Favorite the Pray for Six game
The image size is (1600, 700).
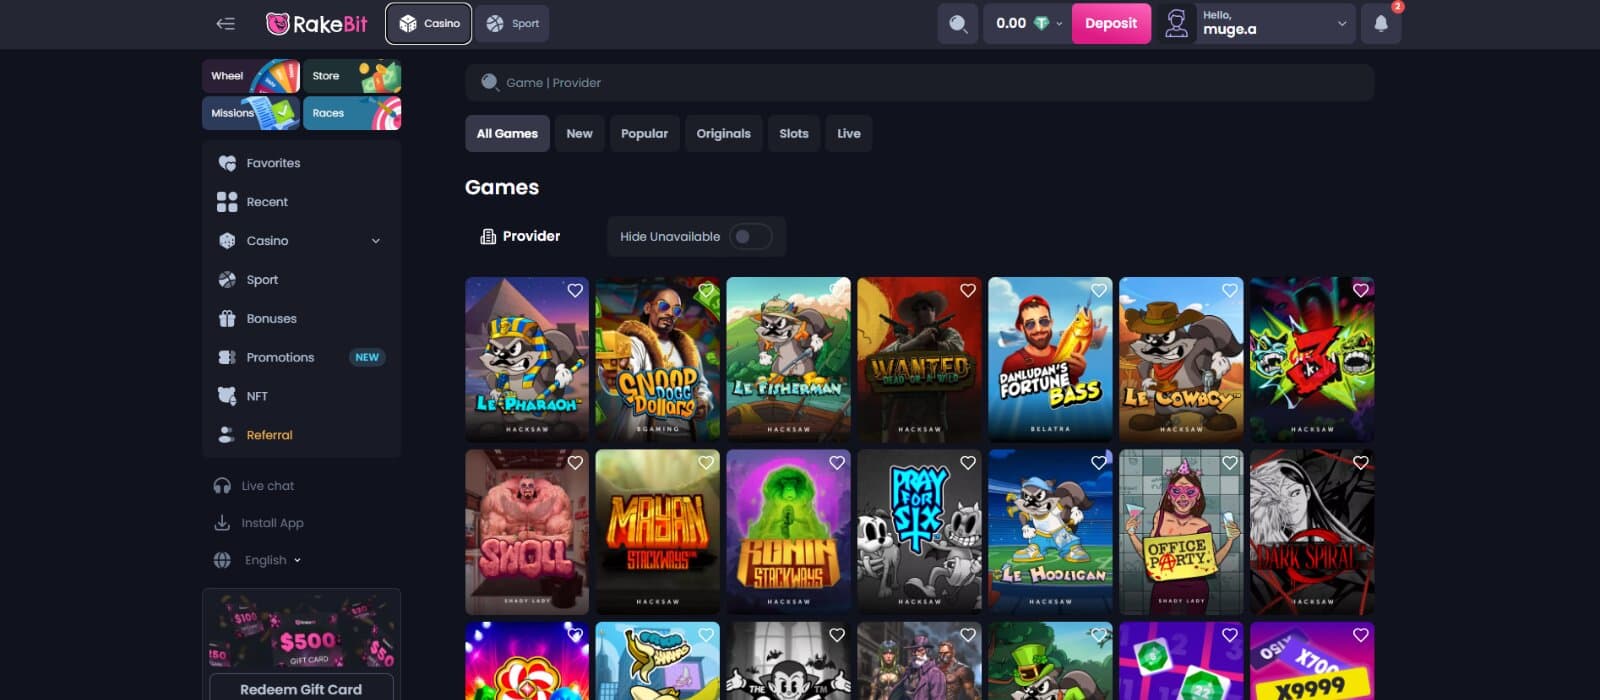pyautogui.click(x=968, y=463)
